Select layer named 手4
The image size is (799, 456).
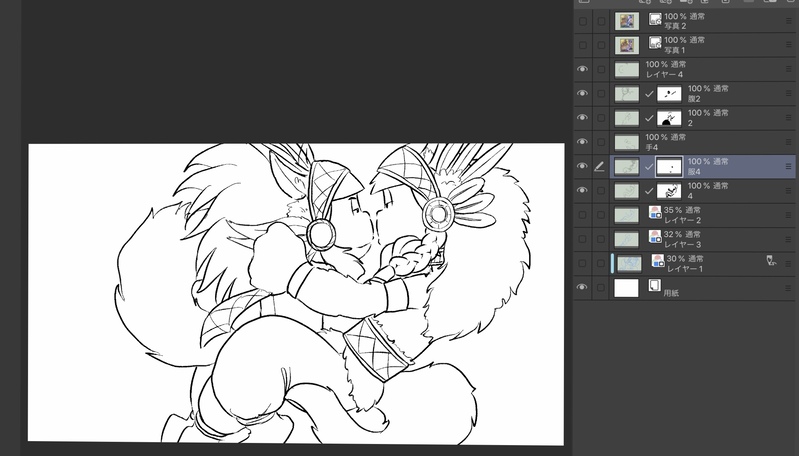(652, 147)
